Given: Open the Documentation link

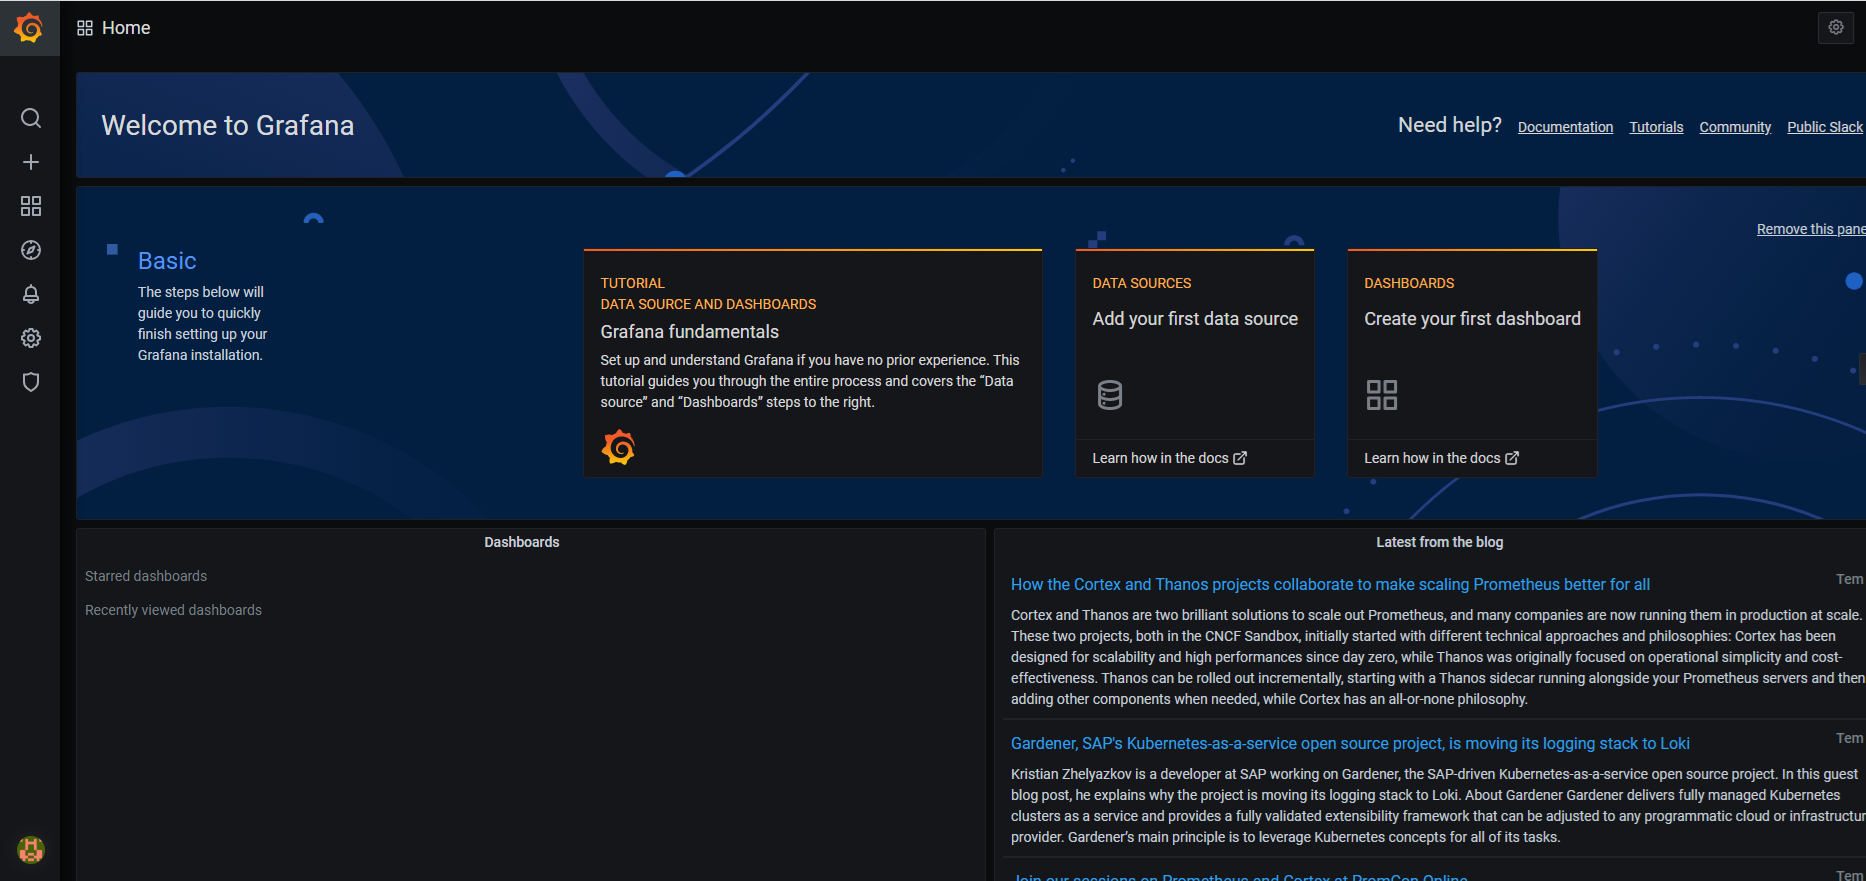Looking at the screenshot, I should pos(1565,127).
